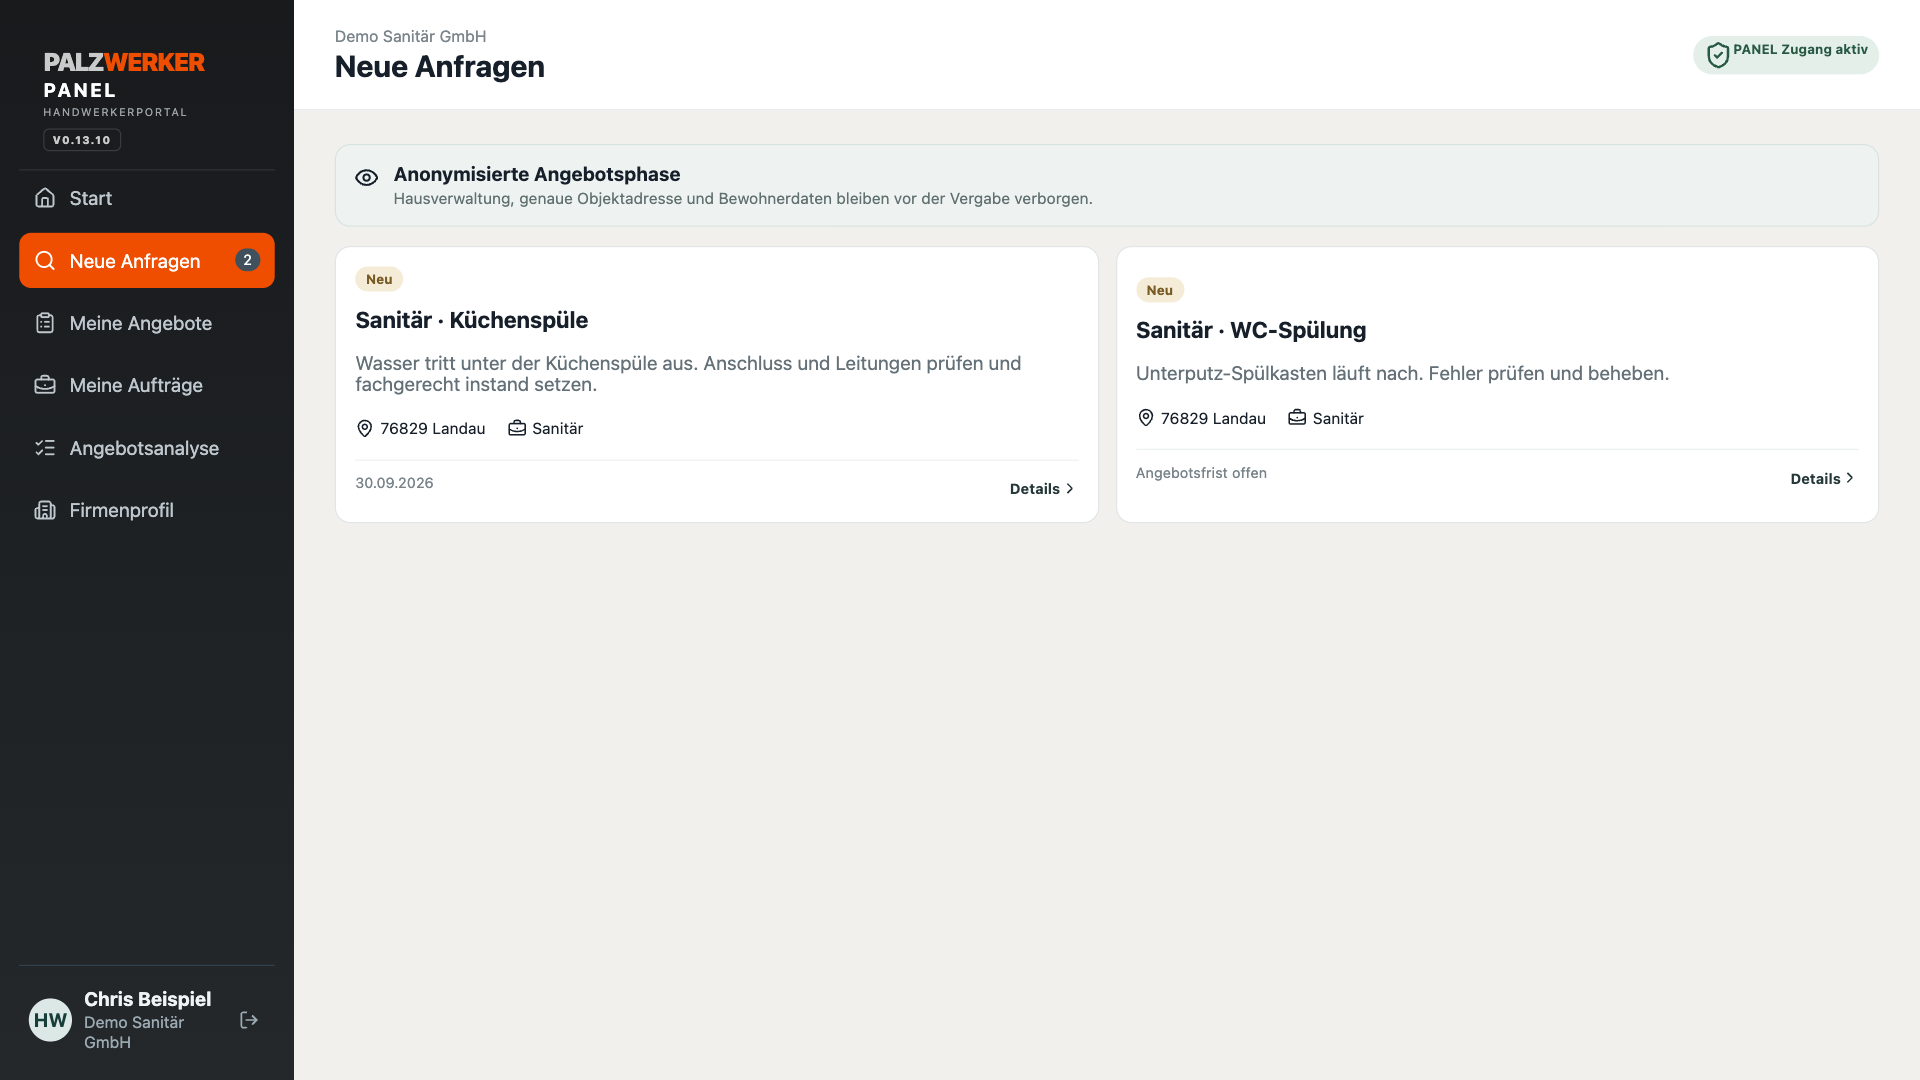Click the Angebotsfrist offen label
Image resolution: width=1920 pixels, height=1080 pixels.
click(1201, 473)
